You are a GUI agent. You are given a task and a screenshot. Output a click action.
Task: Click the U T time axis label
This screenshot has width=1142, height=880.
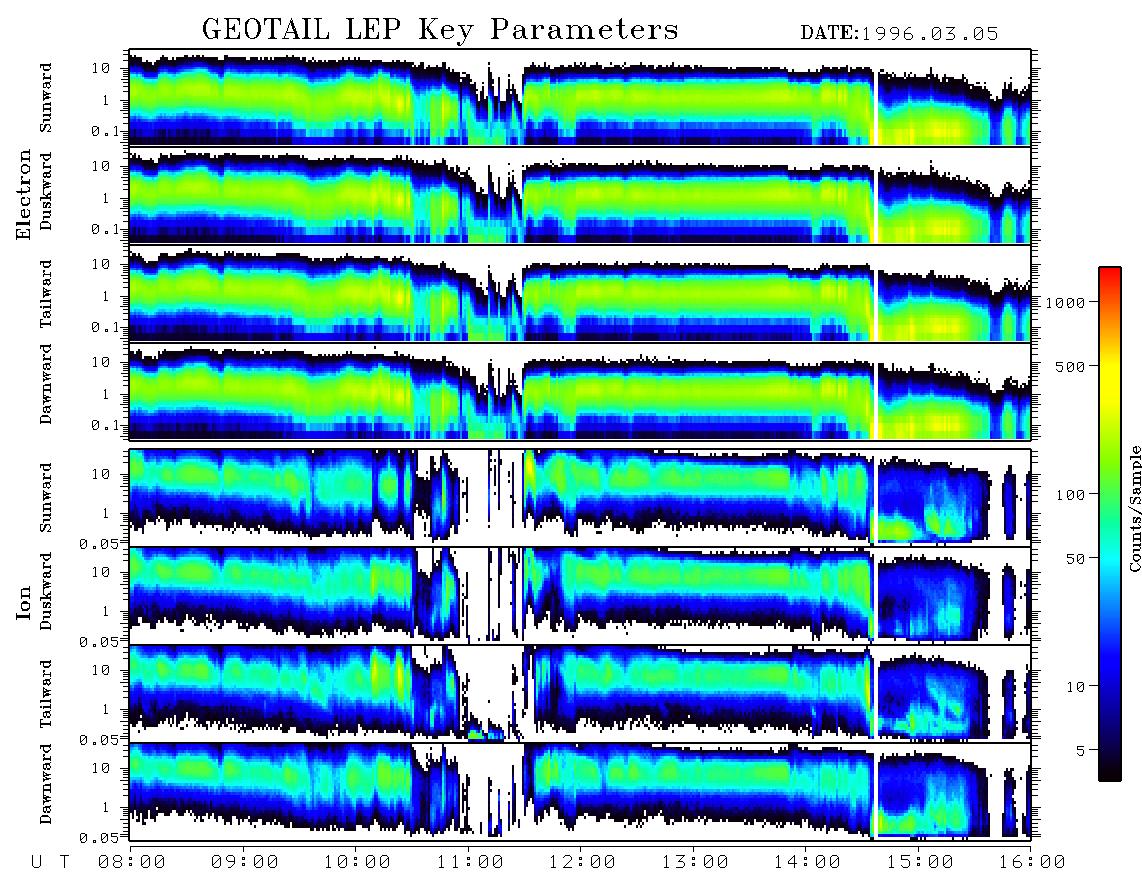click(x=50, y=862)
